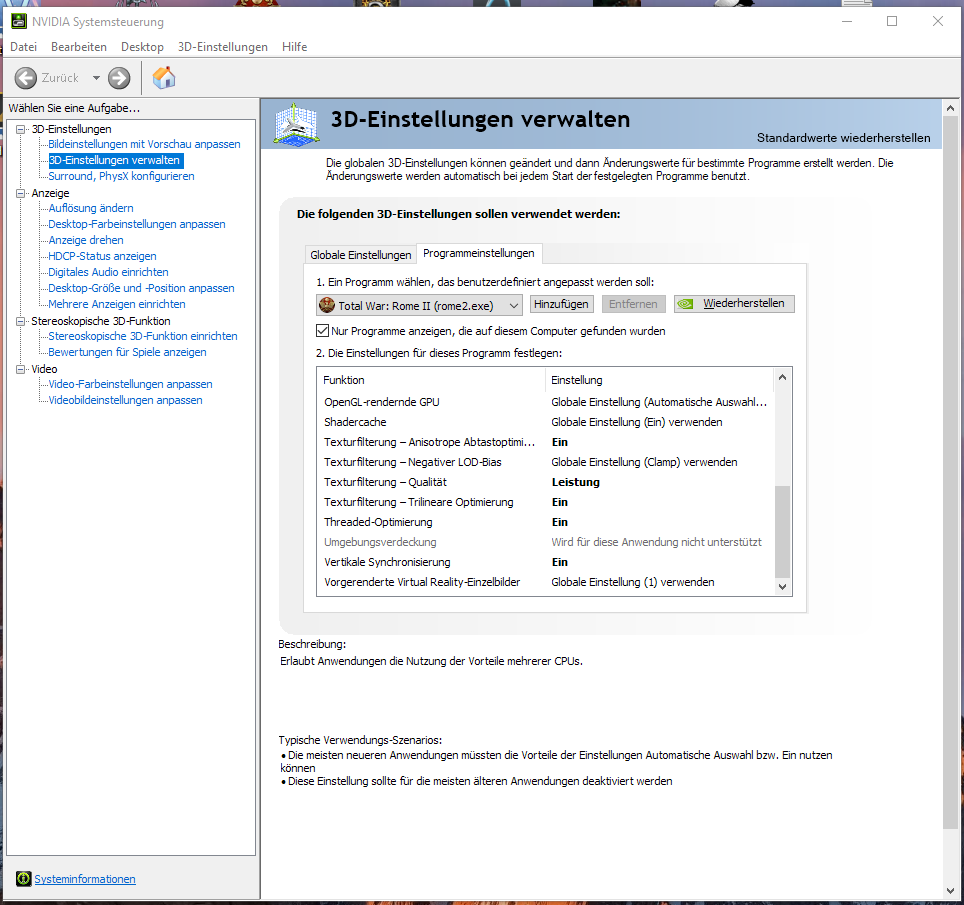
Task: Click the Hinzufügen button
Action: [x=561, y=304]
